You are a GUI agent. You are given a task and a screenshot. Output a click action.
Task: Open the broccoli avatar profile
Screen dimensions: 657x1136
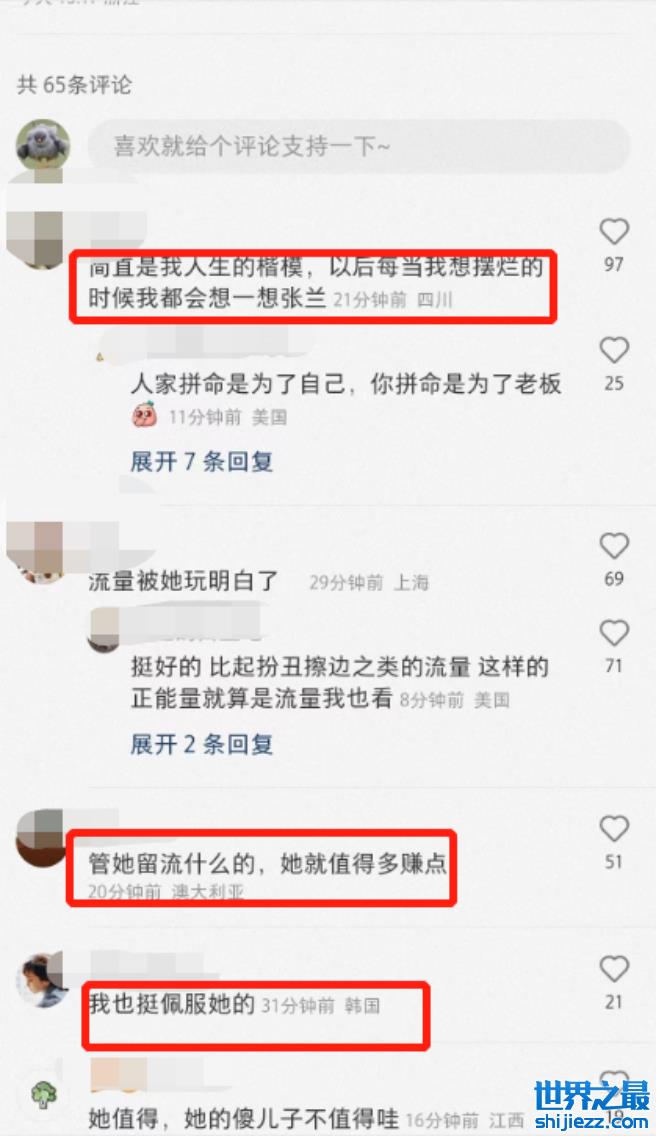coord(43,1094)
